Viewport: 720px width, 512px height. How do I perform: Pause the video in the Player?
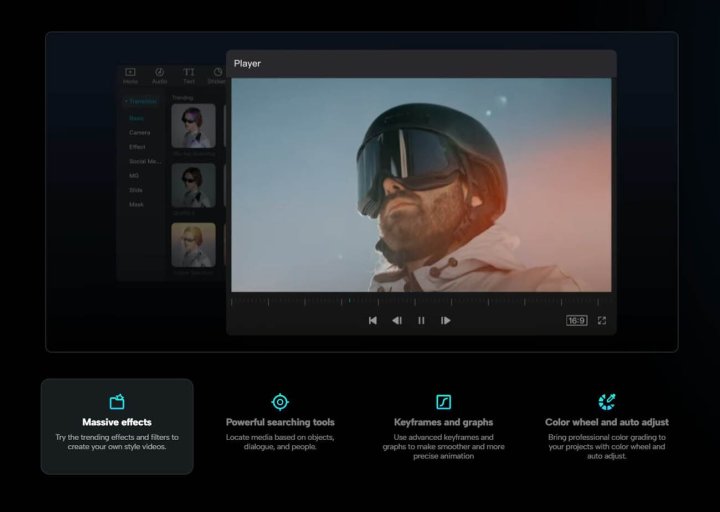[421, 321]
